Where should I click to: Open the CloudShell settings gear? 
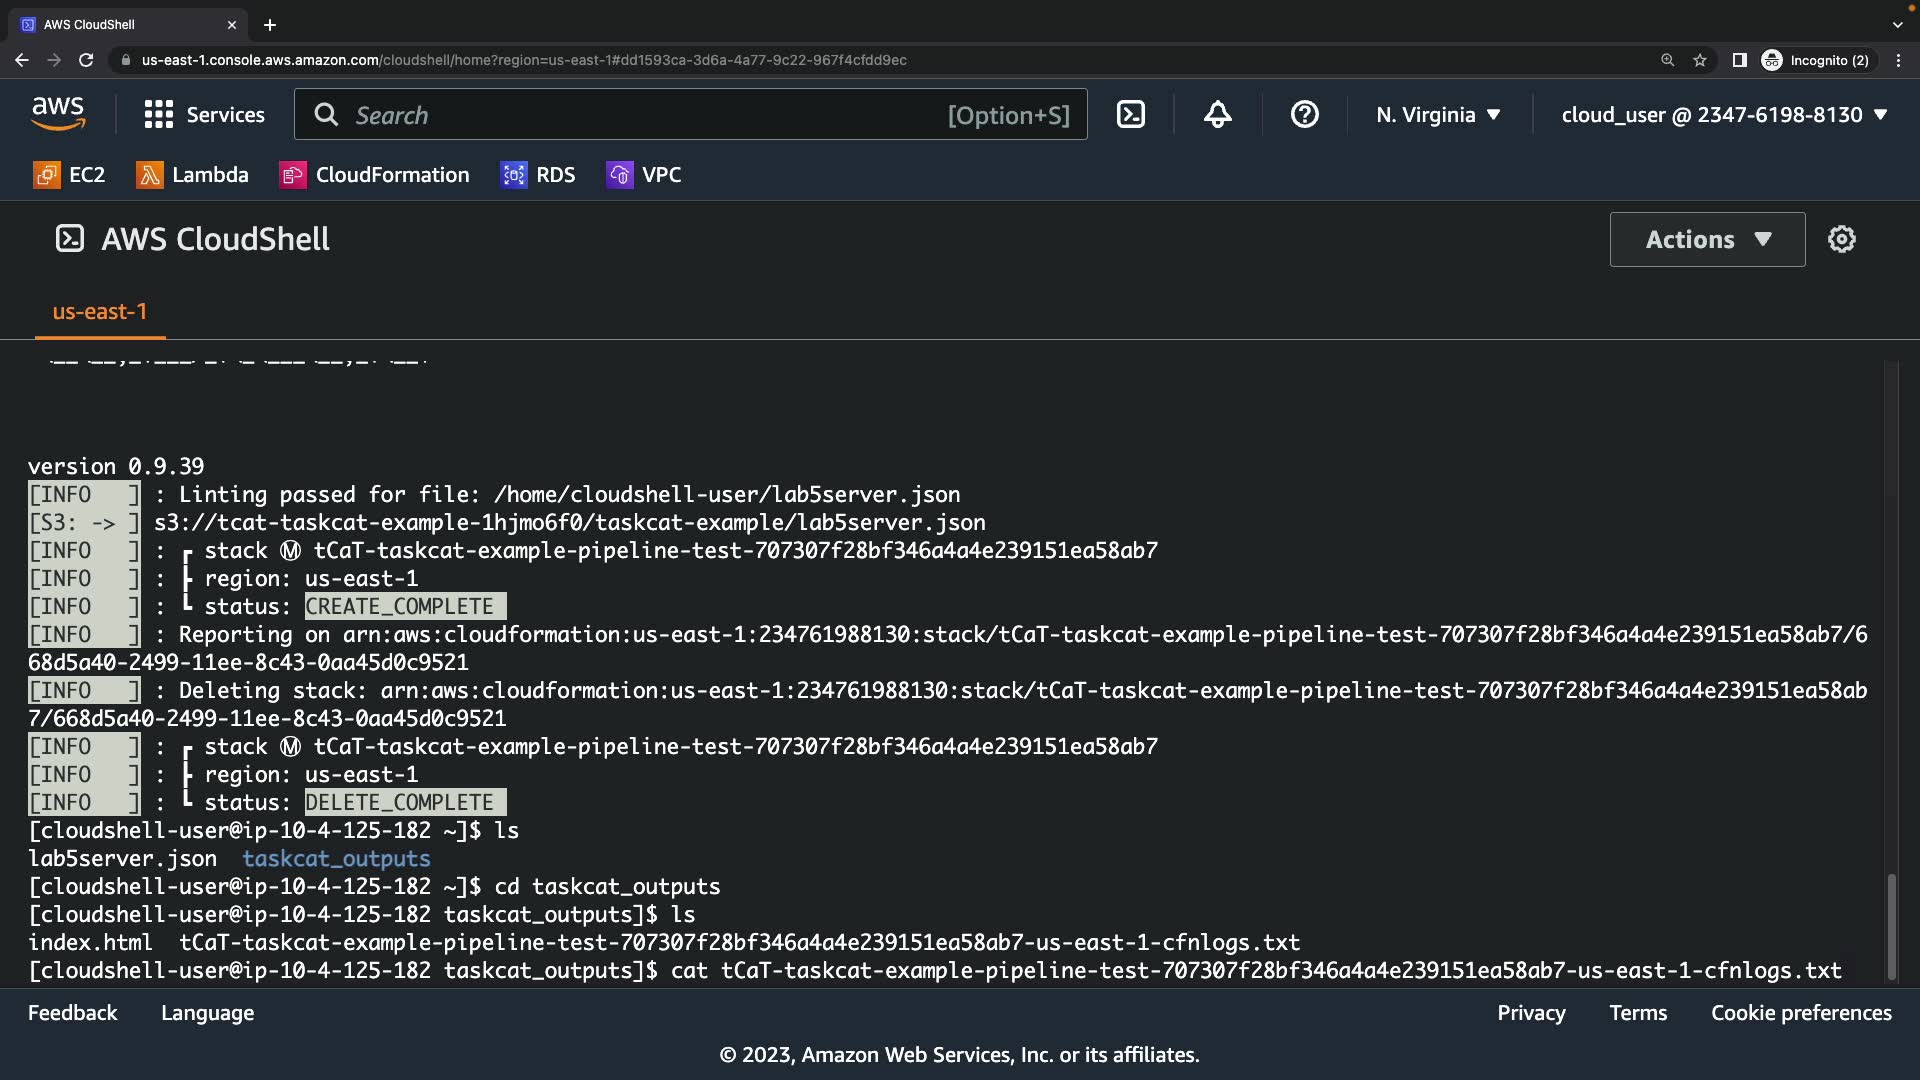[x=1841, y=239]
